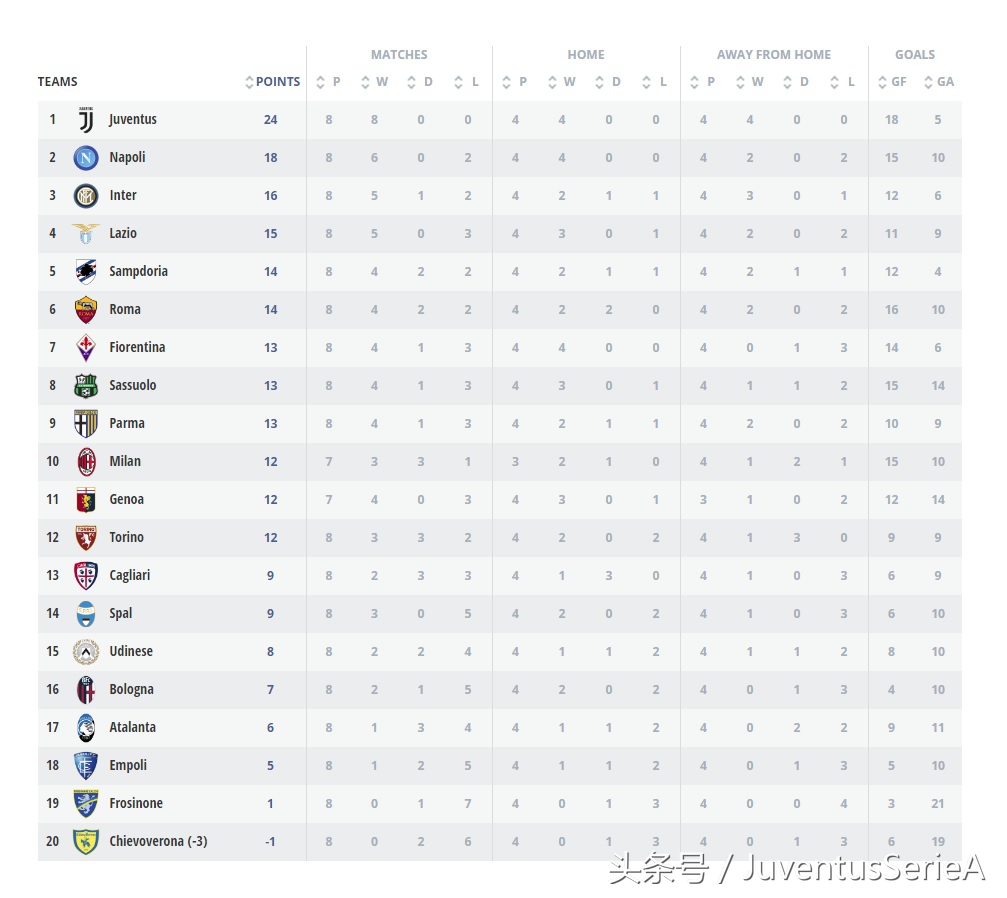Sort by goals for (GF) column

tap(892, 82)
